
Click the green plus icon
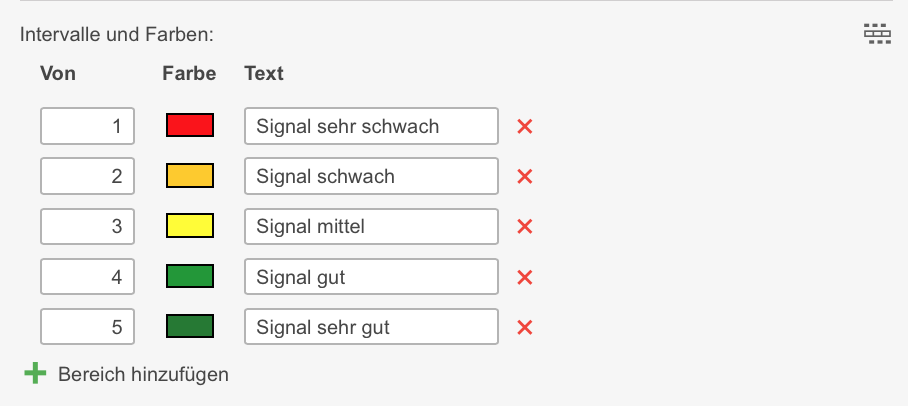(x=35, y=374)
